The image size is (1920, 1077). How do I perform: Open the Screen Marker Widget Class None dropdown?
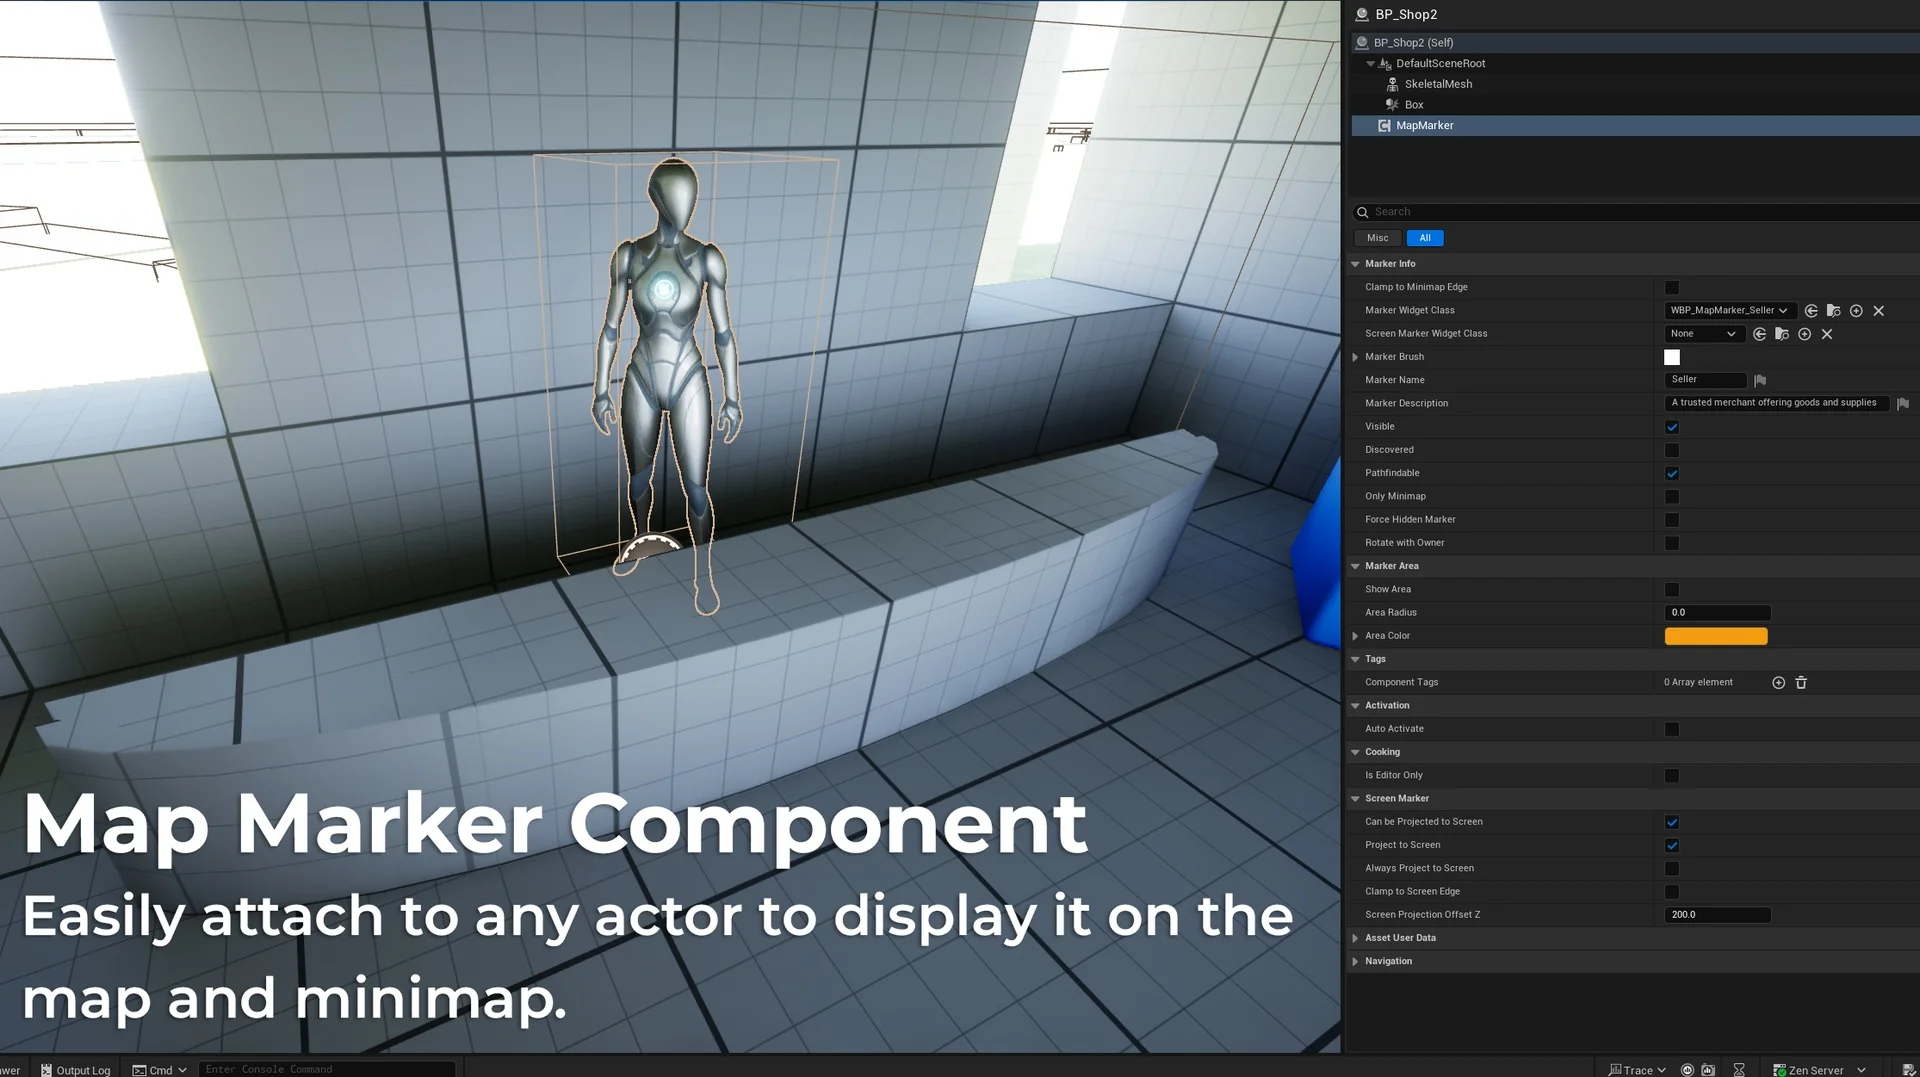[x=1703, y=334]
